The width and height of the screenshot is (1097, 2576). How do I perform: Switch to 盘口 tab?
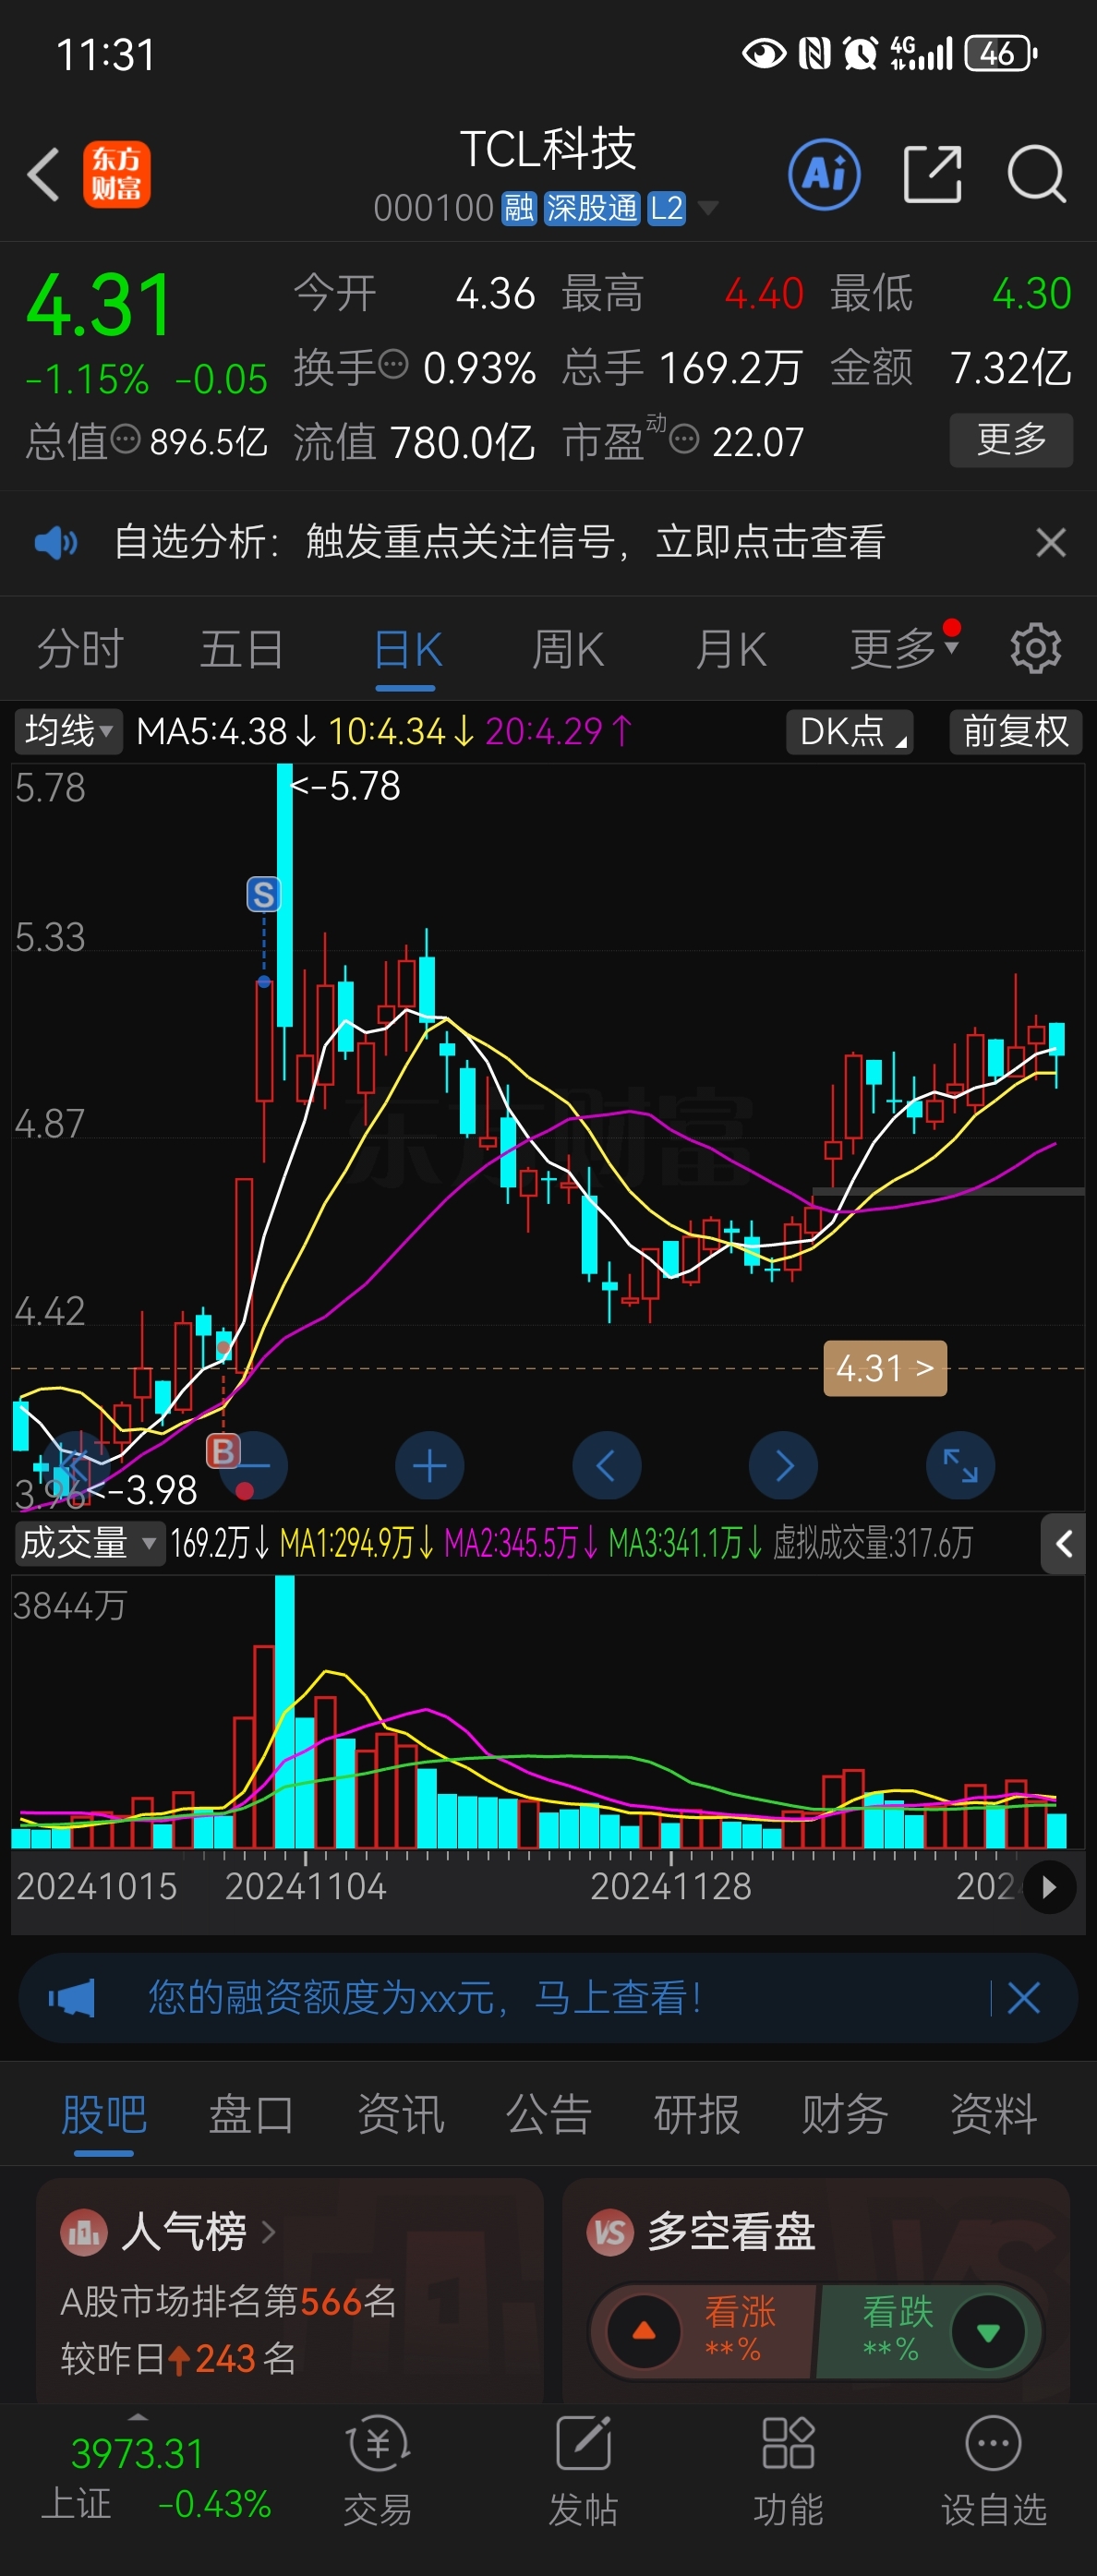(251, 2114)
